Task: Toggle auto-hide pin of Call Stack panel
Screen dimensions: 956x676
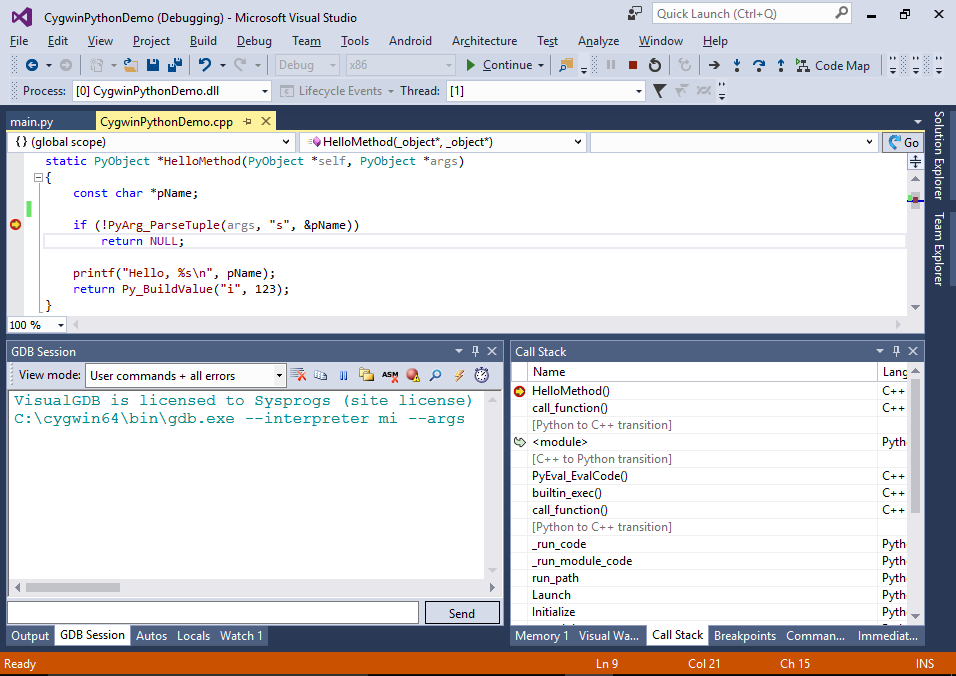Action: pyautogui.click(x=896, y=351)
